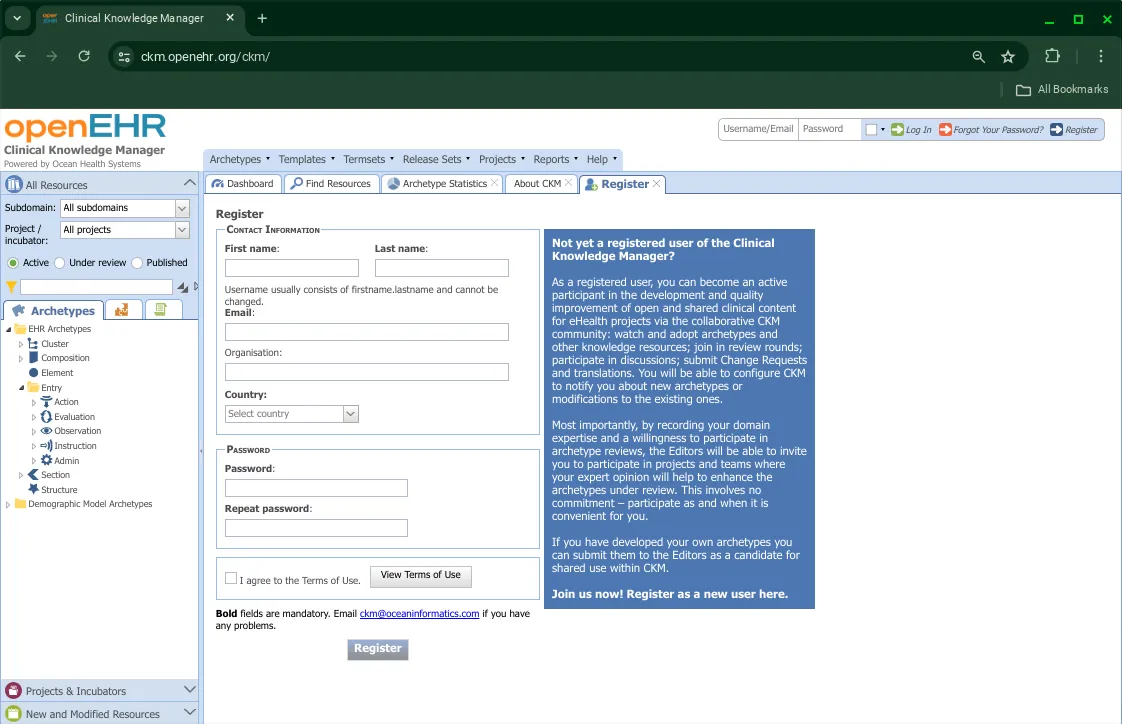Open the Reports menu
The image size is (1122, 724).
(553, 158)
